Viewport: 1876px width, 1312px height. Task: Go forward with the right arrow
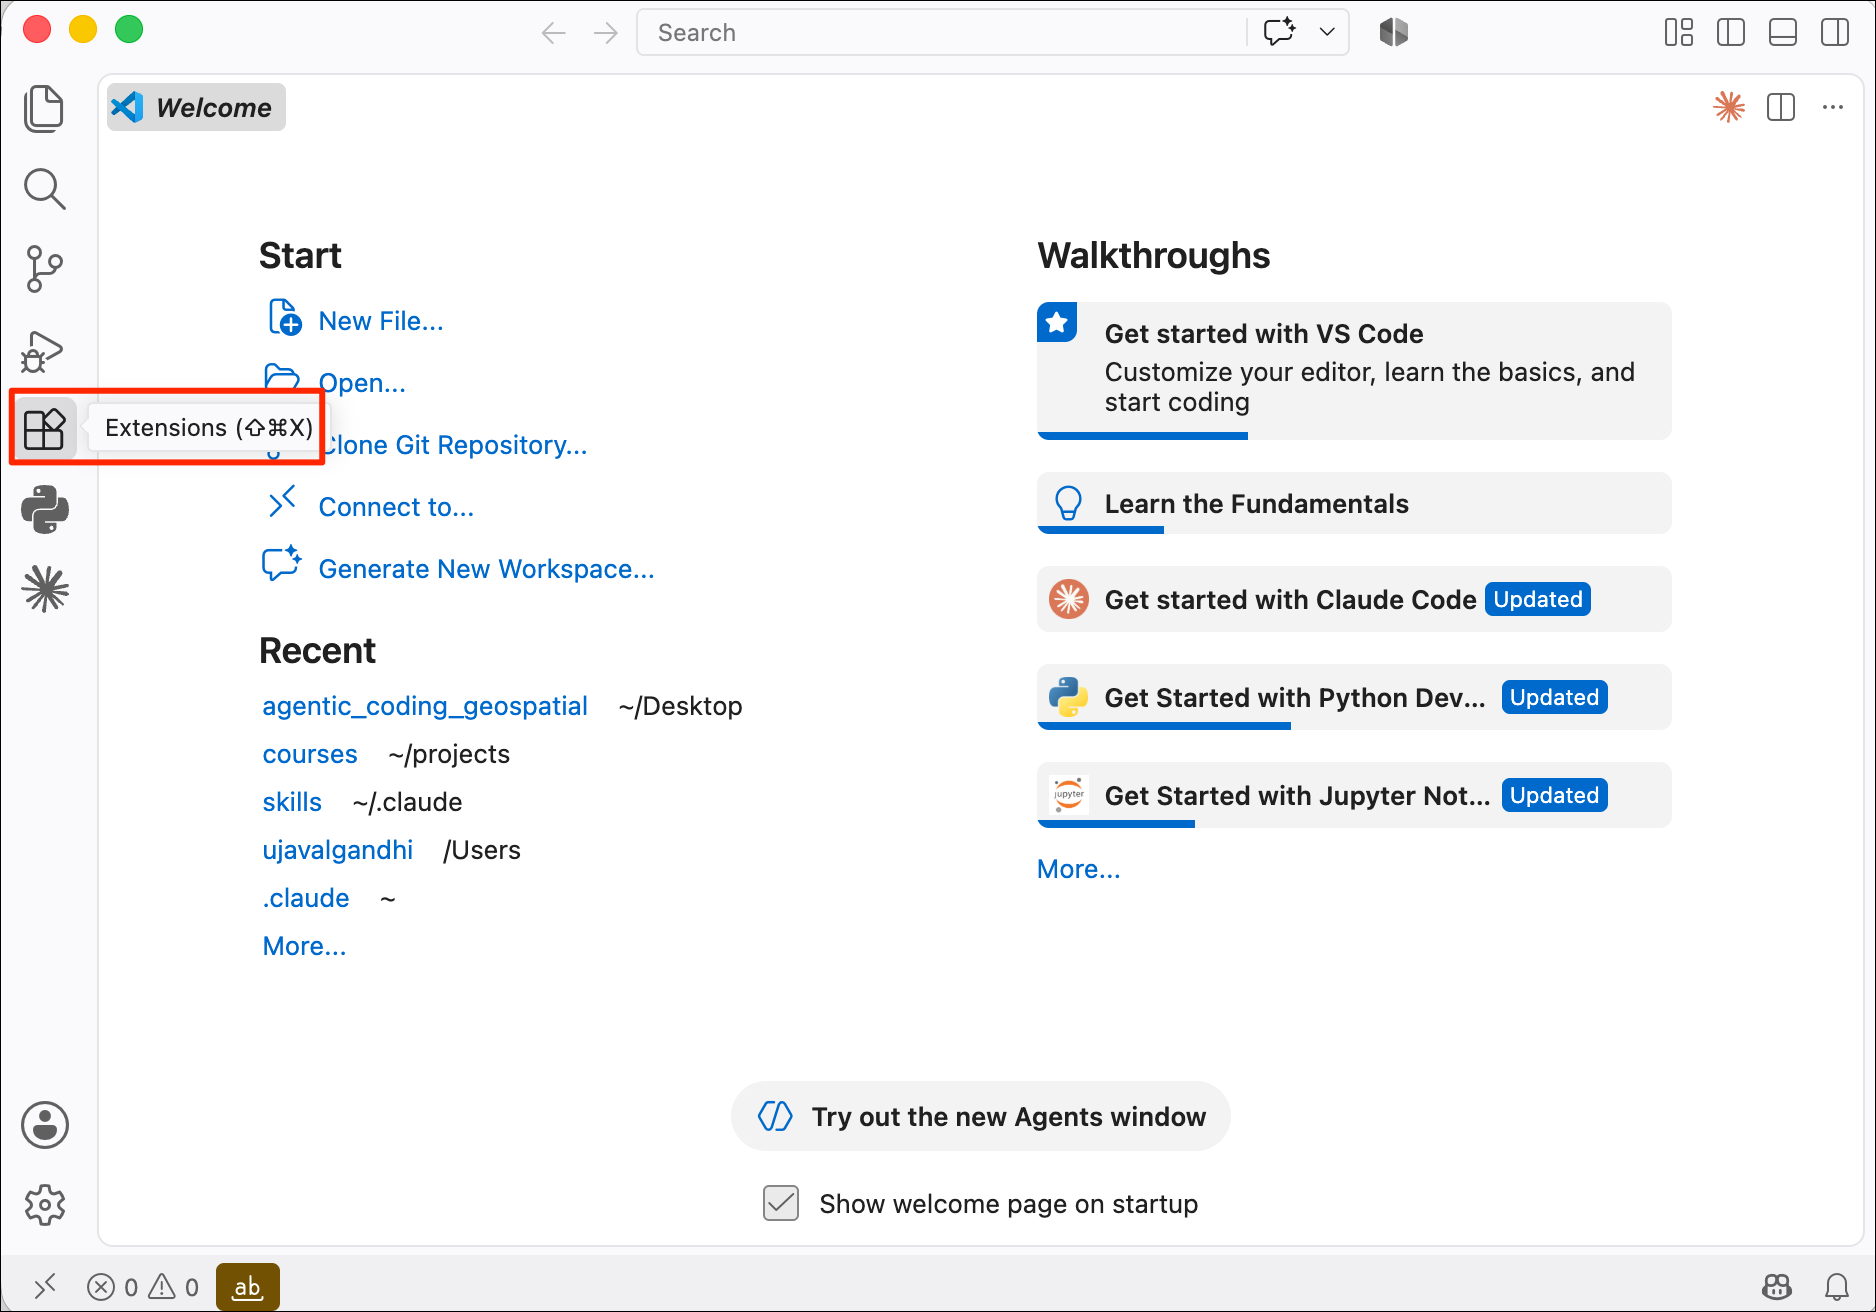[x=605, y=33]
